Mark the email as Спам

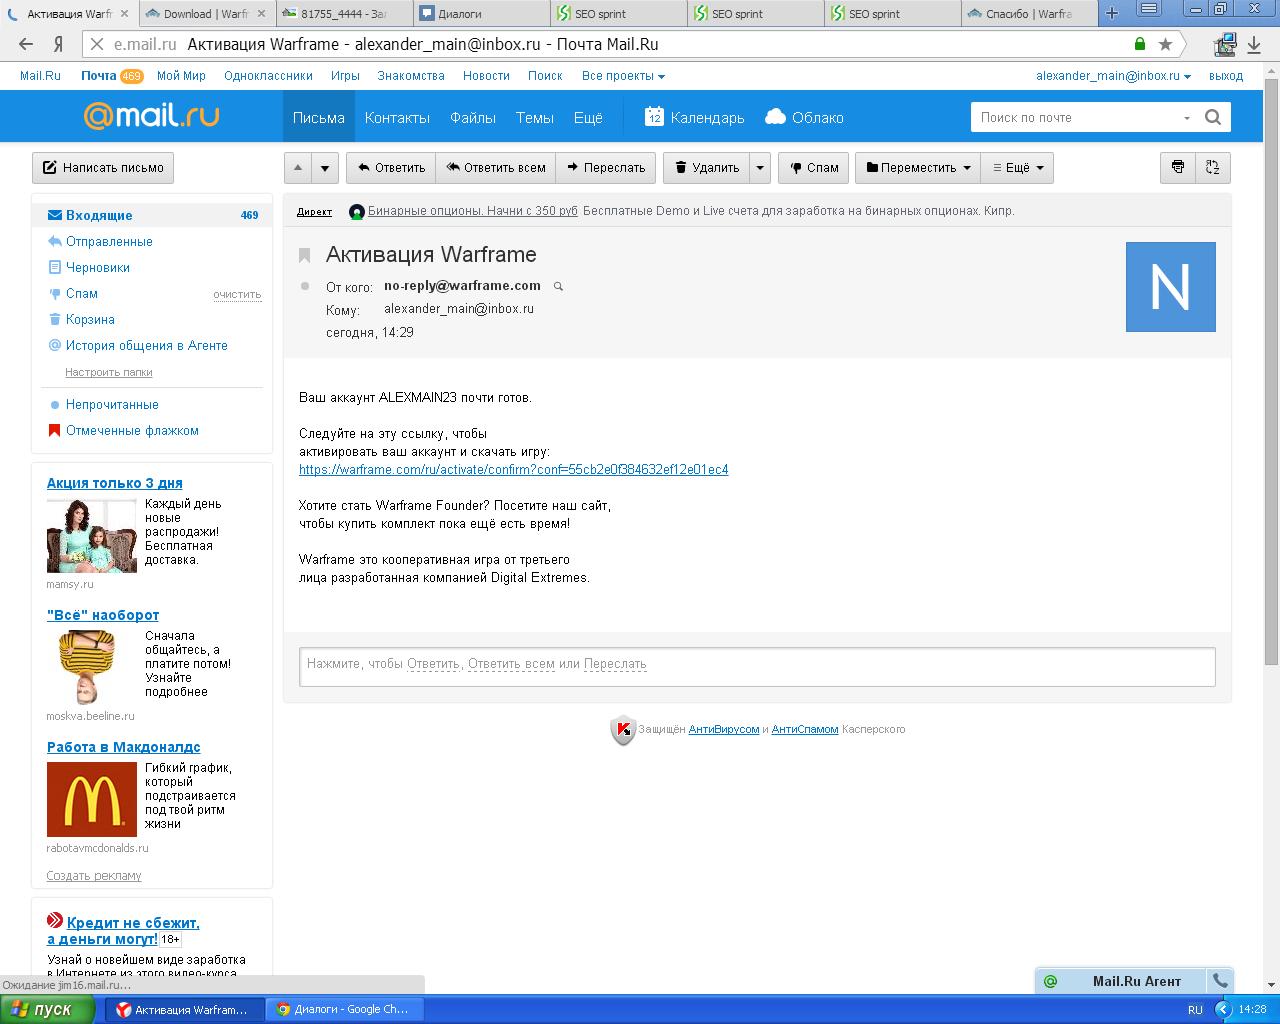click(813, 168)
